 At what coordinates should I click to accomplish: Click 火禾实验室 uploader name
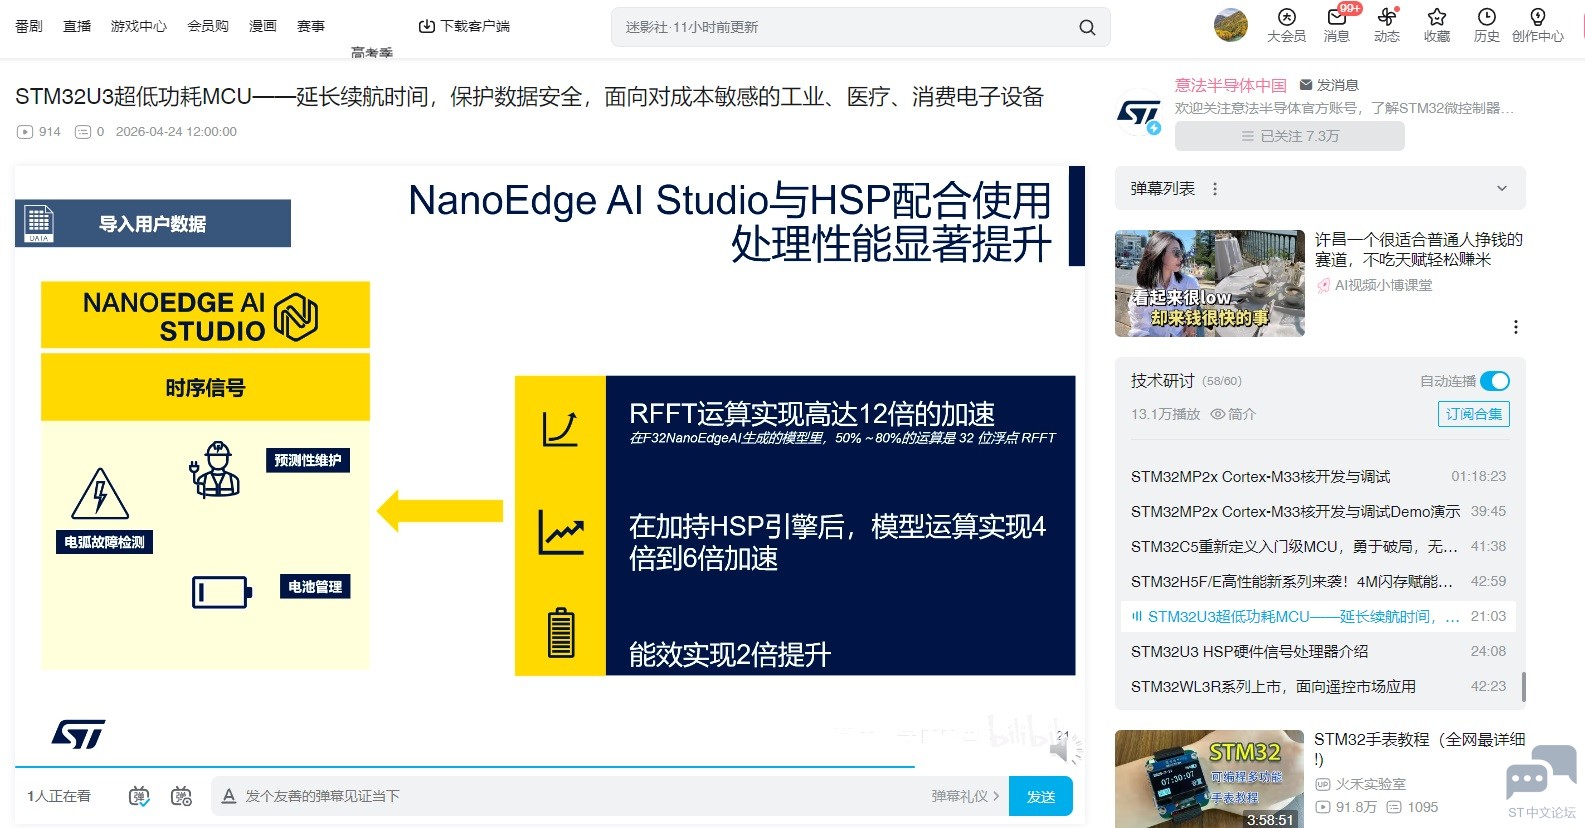1370,784
